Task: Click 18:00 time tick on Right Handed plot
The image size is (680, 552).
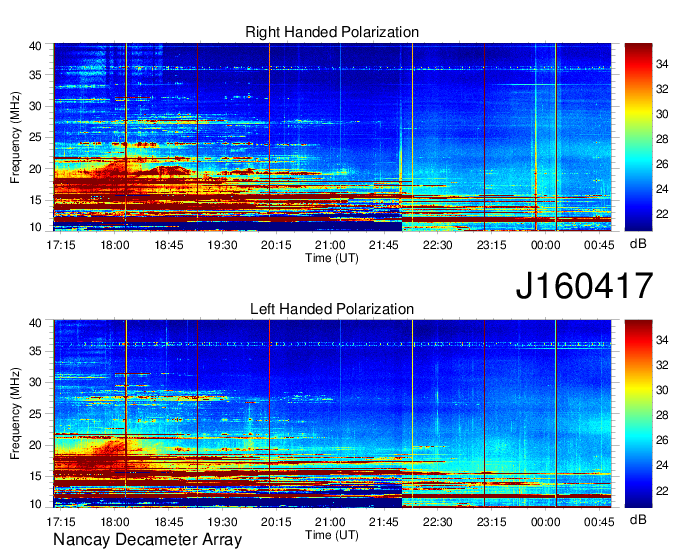Action: [x=115, y=245]
